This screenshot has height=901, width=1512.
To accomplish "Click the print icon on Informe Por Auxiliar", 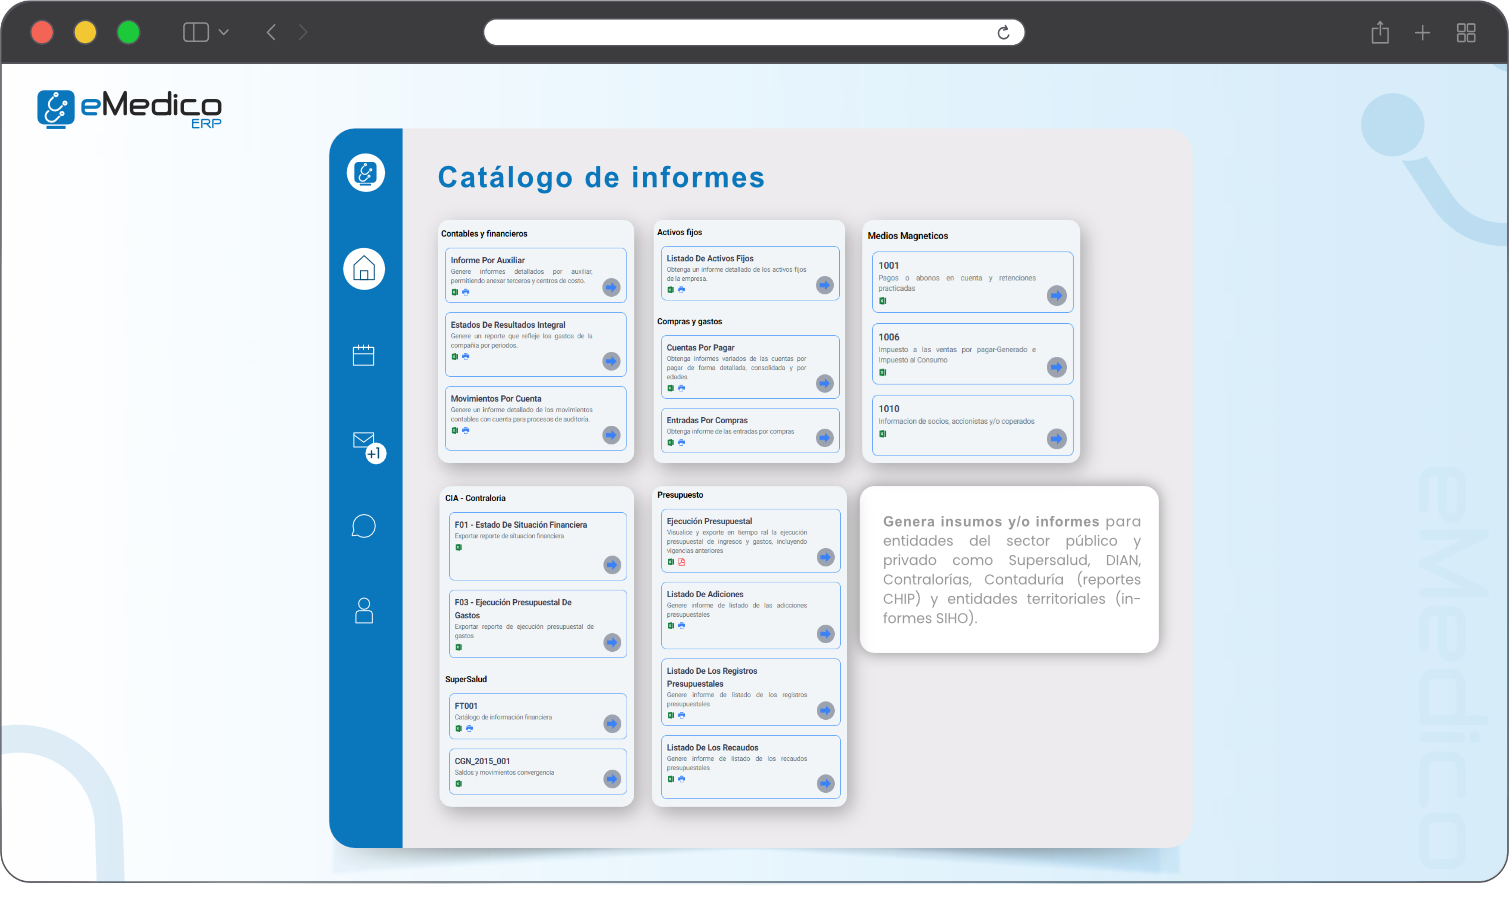I will [466, 292].
